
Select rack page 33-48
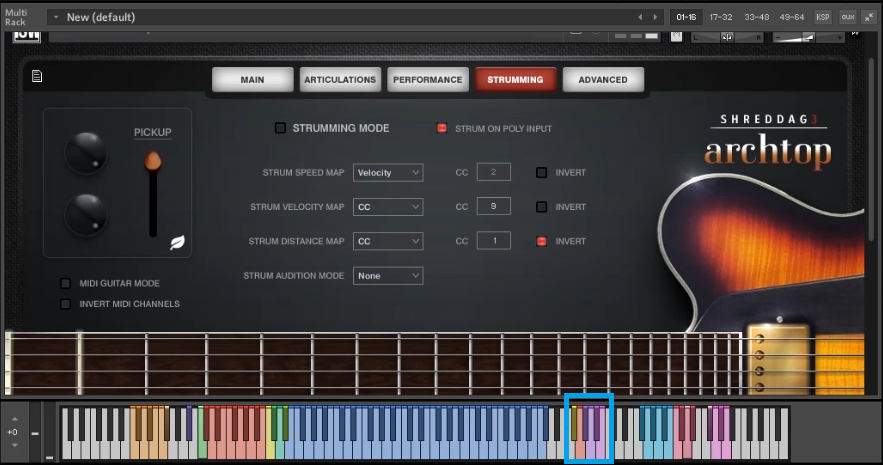tap(756, 17)
